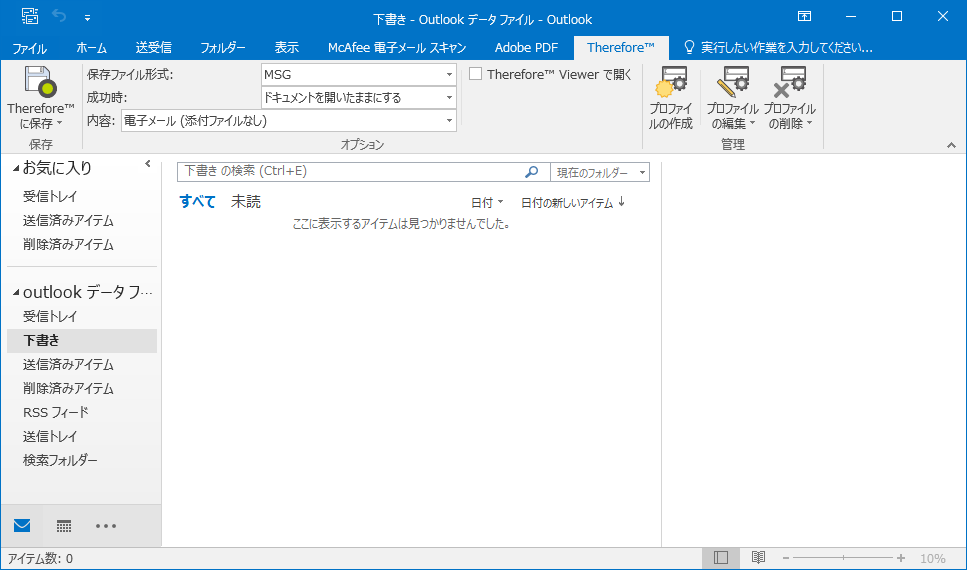
Task: Click the send/receive all folders quick icon
Action: (30, 17)
